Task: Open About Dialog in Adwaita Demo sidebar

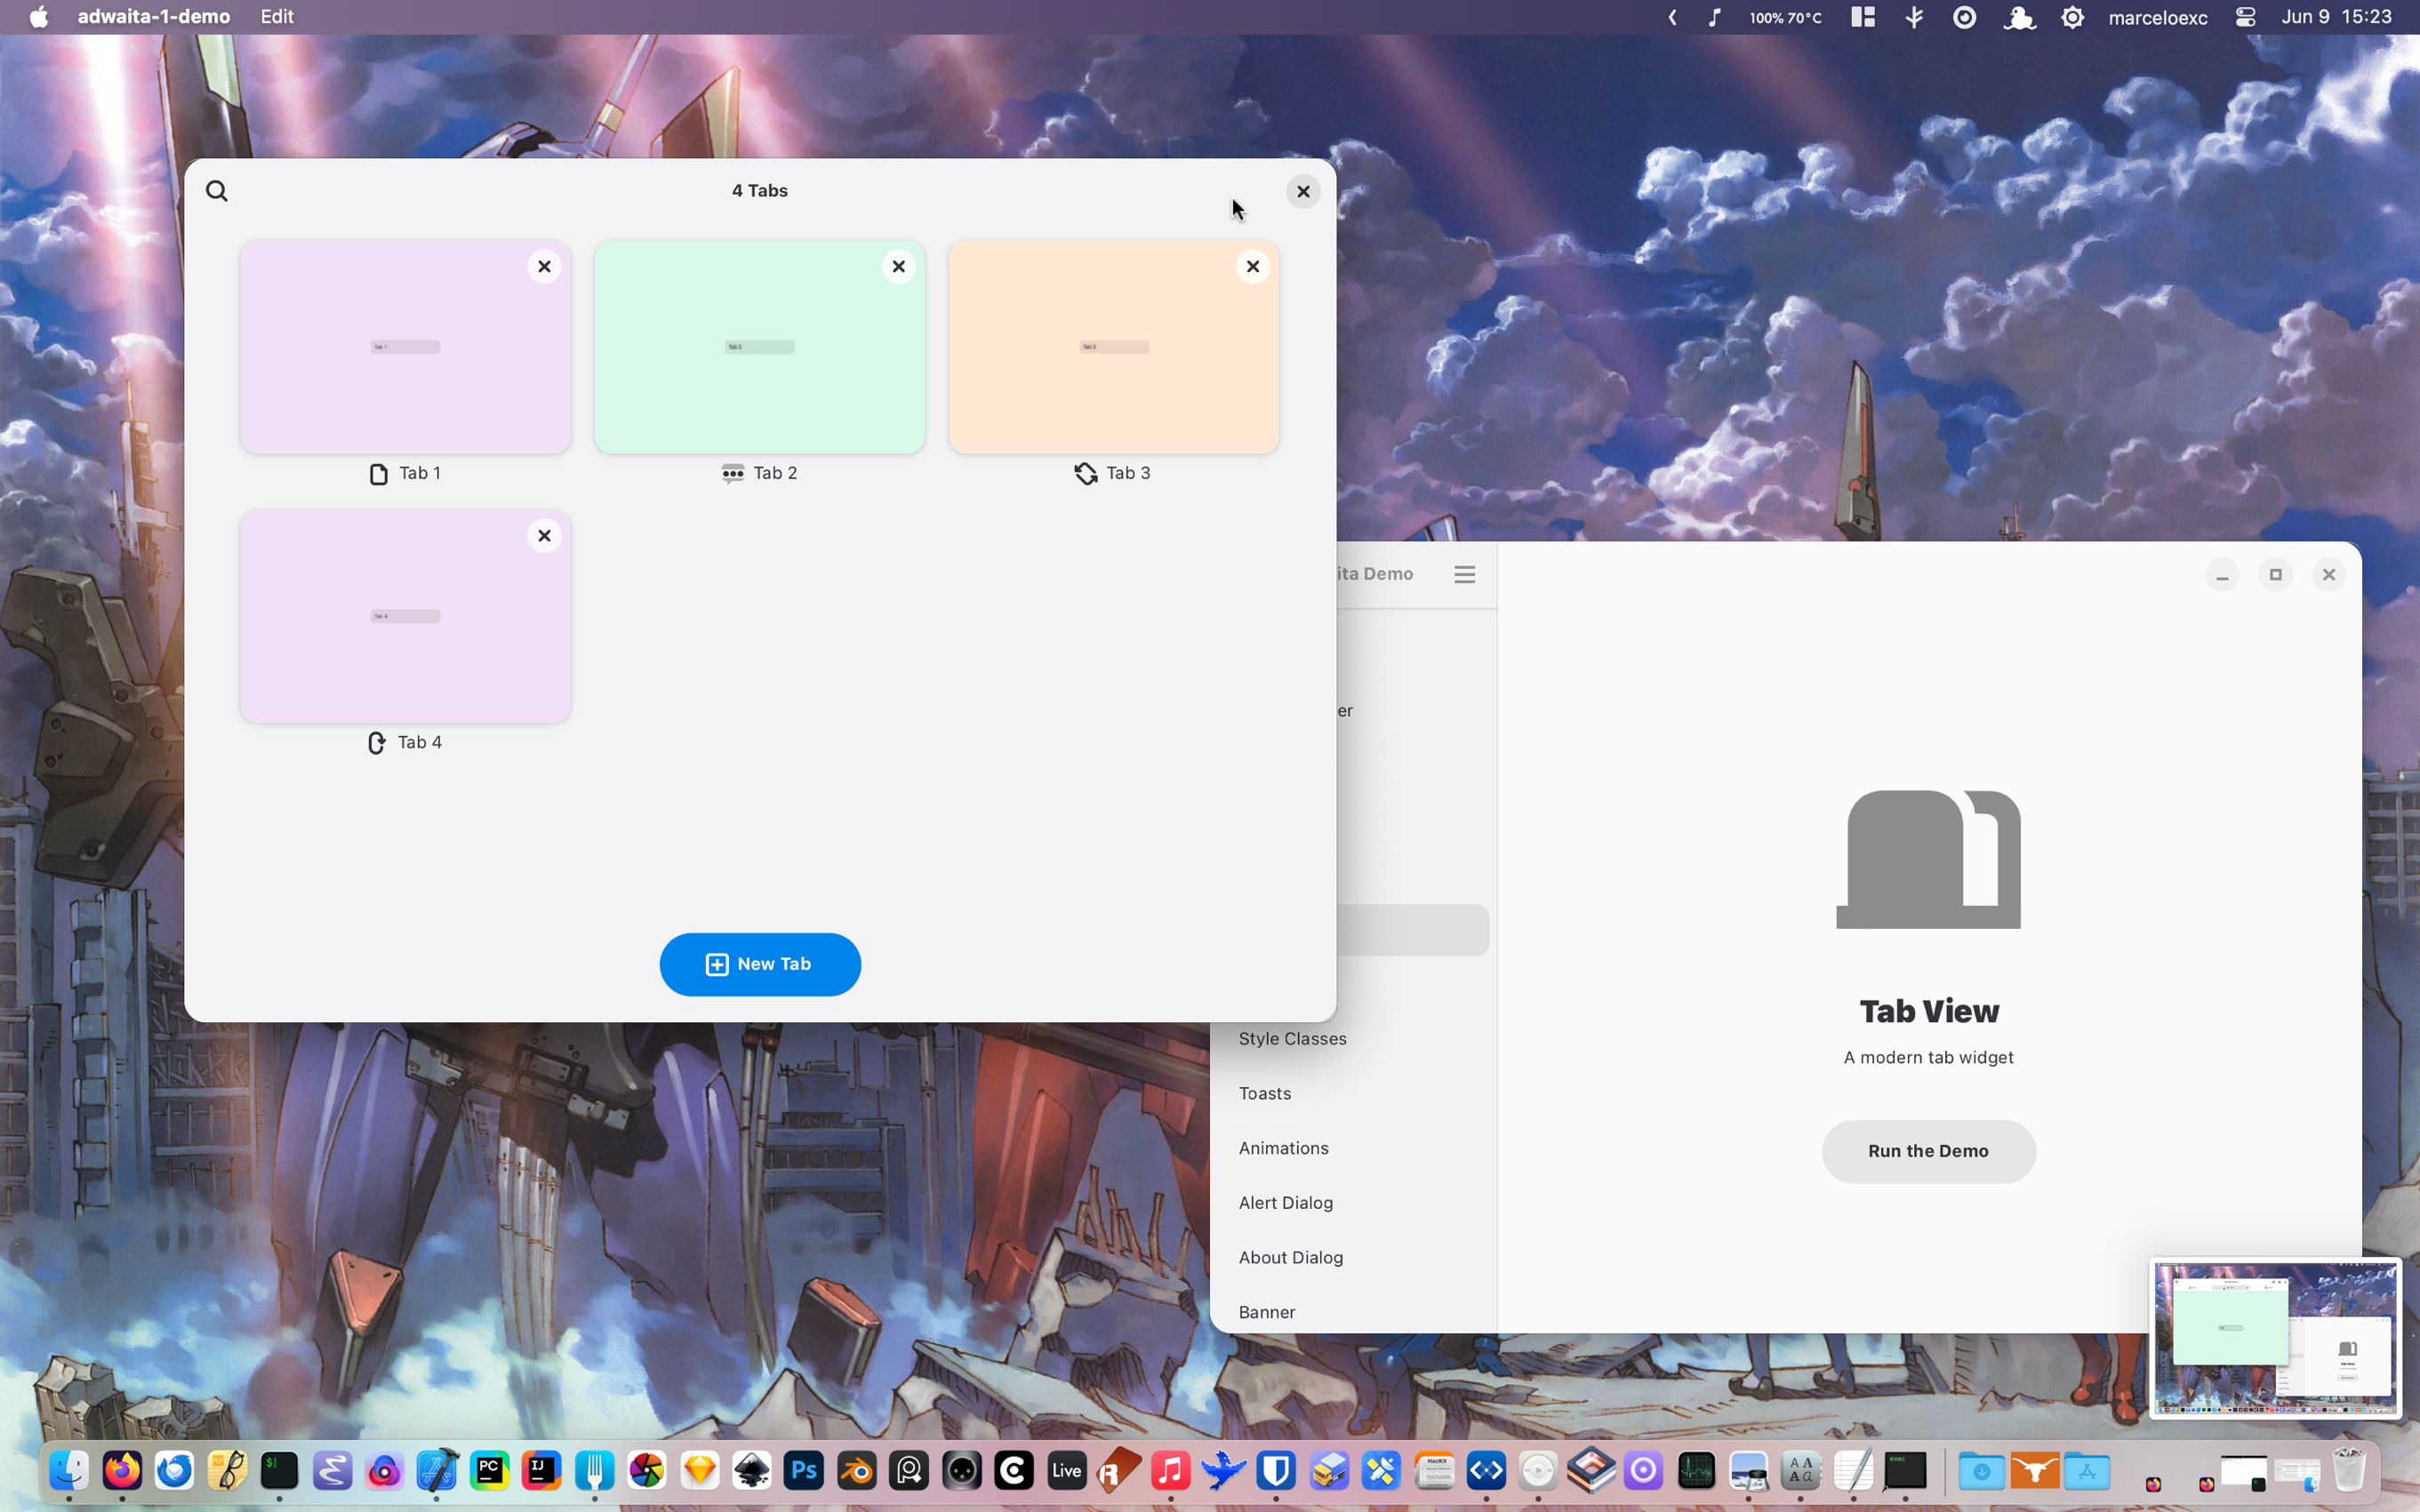Action: pos(1290,1257)
